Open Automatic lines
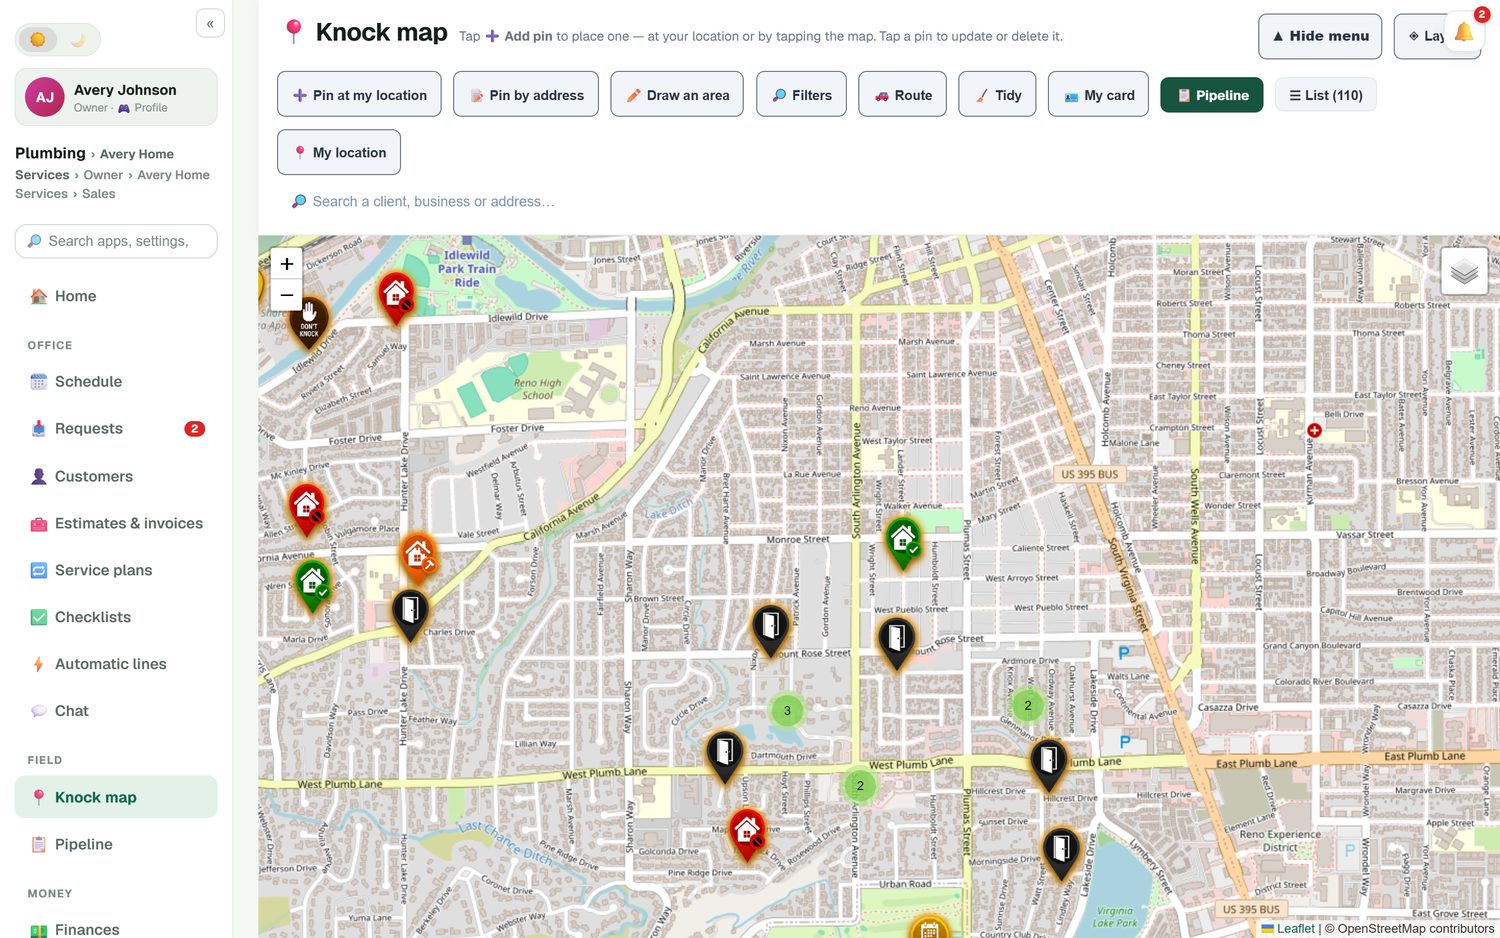 (116, 664)
